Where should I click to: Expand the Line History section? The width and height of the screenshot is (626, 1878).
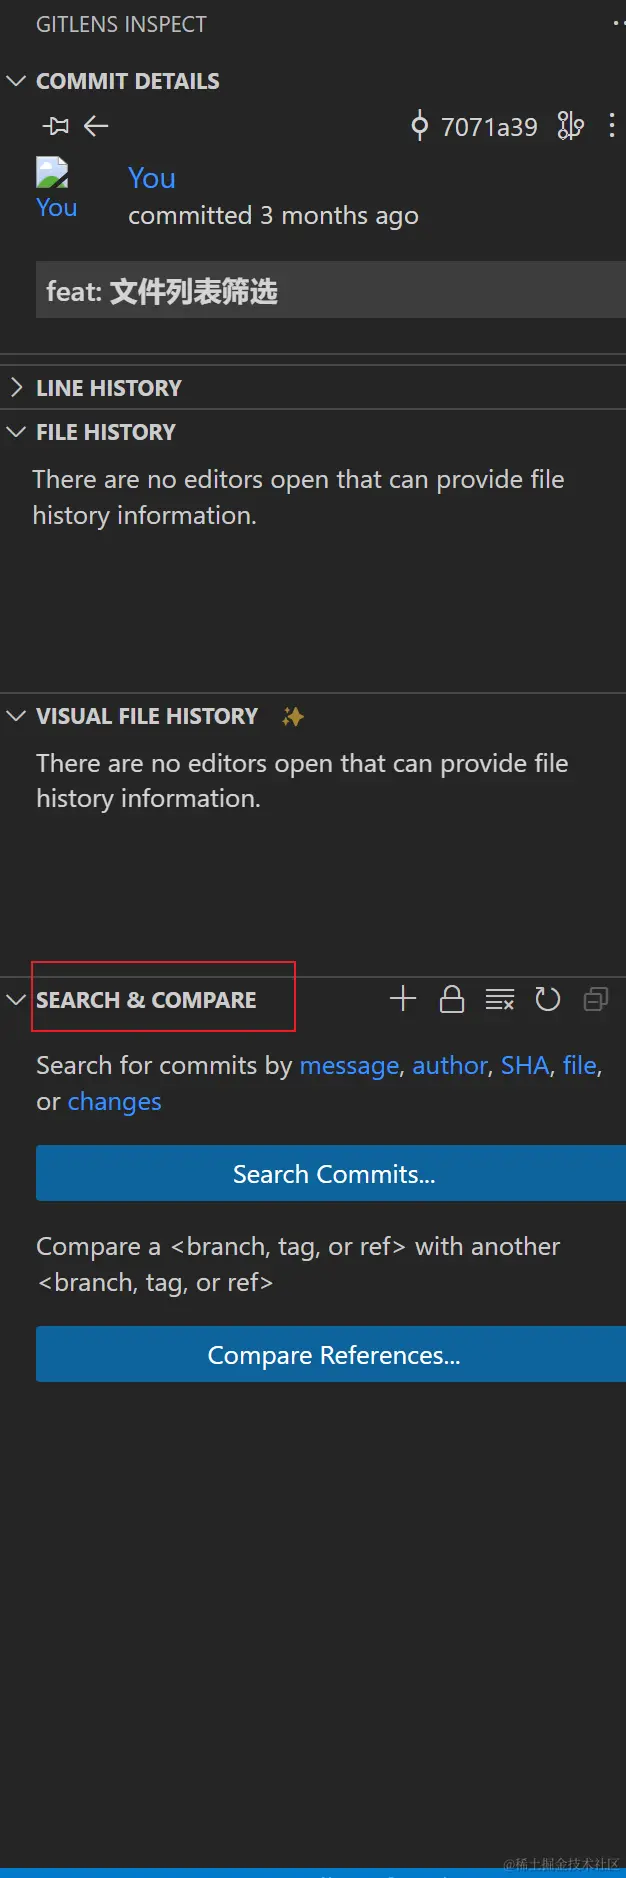pos(16,388)
